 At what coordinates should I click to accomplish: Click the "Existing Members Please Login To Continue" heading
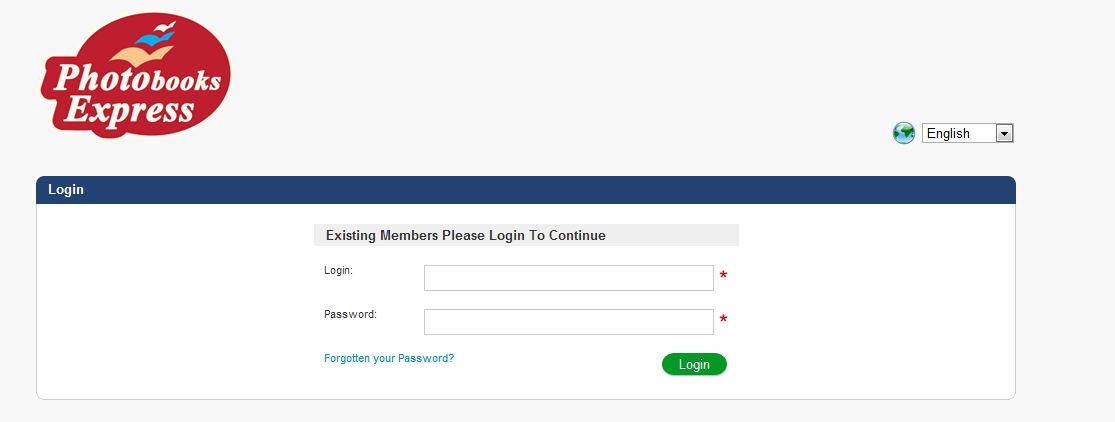466,236
